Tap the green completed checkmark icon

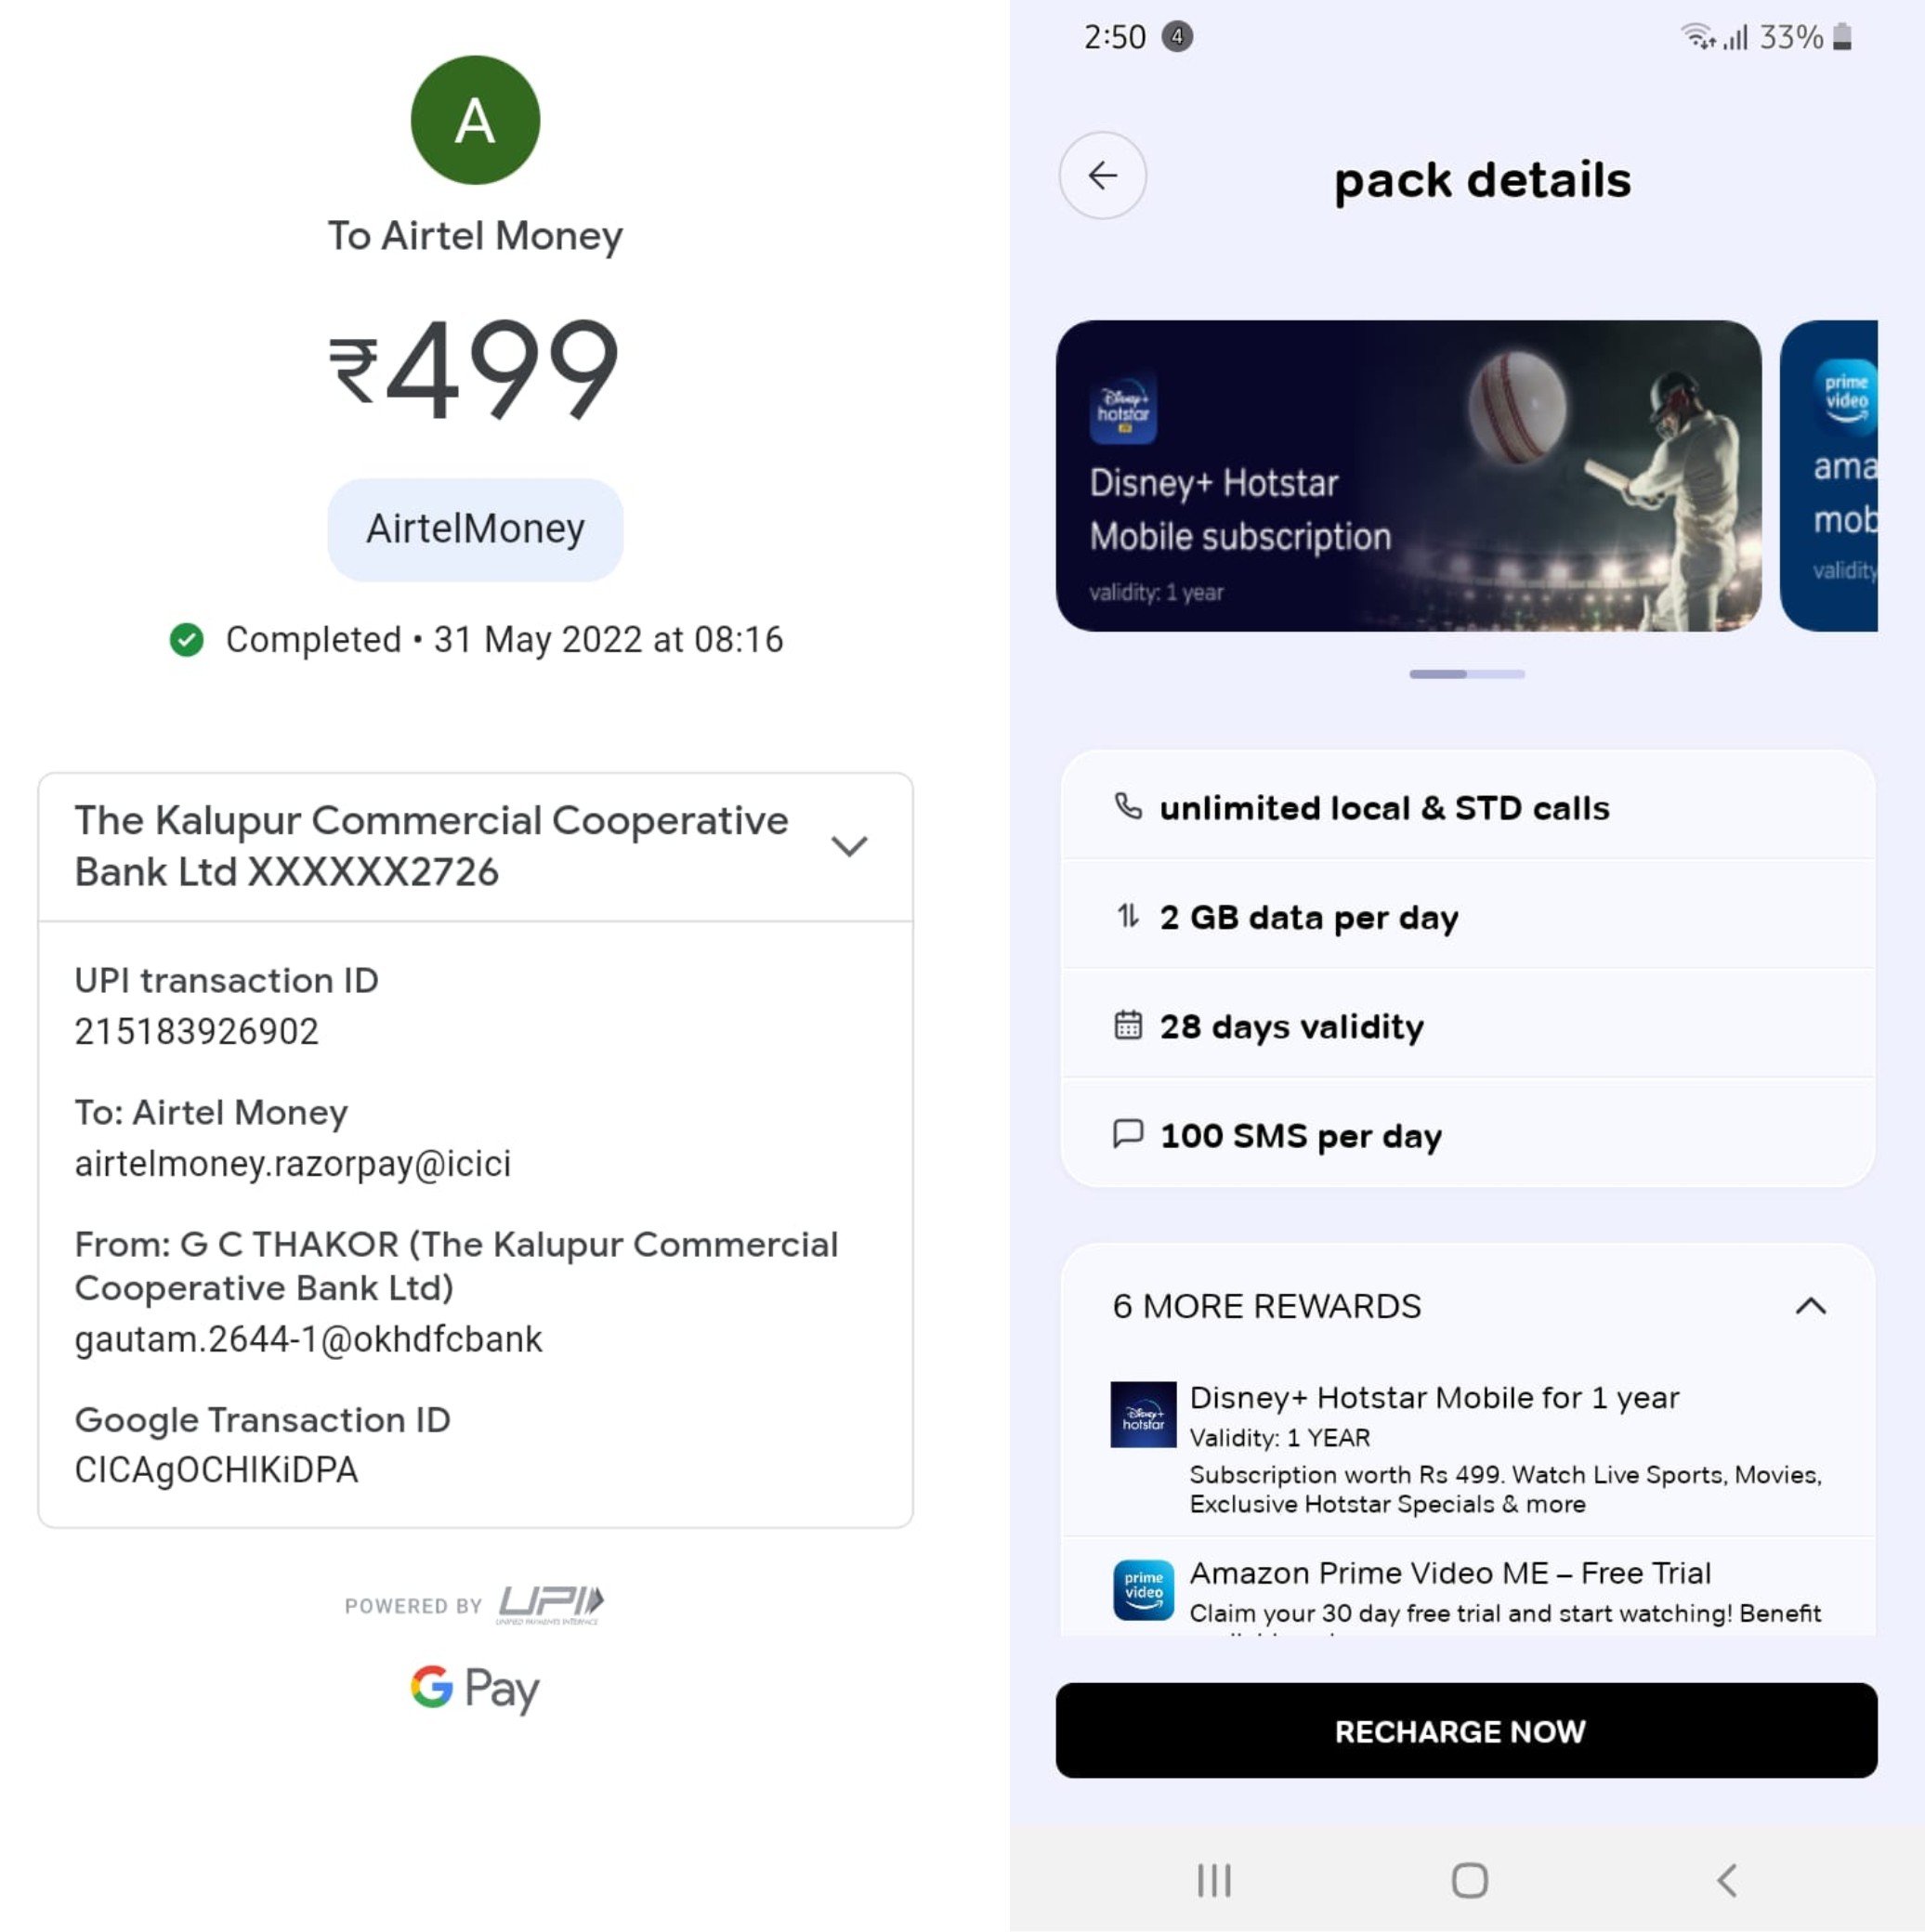click(x=187, y=640)
